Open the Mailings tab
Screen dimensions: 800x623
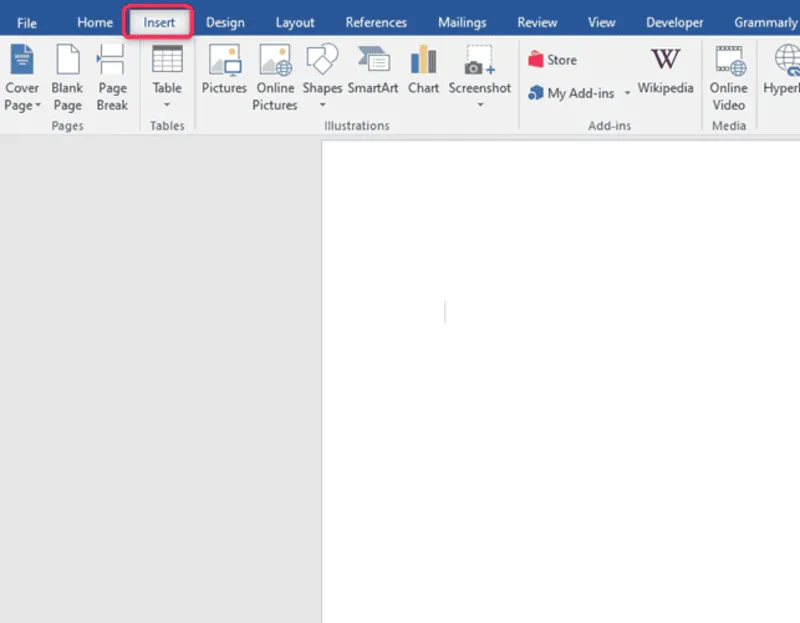(462, 22)
